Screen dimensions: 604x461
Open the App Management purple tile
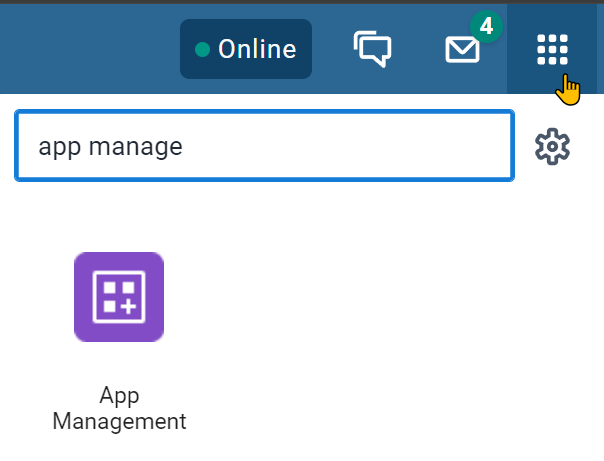[x=119, y=297]
